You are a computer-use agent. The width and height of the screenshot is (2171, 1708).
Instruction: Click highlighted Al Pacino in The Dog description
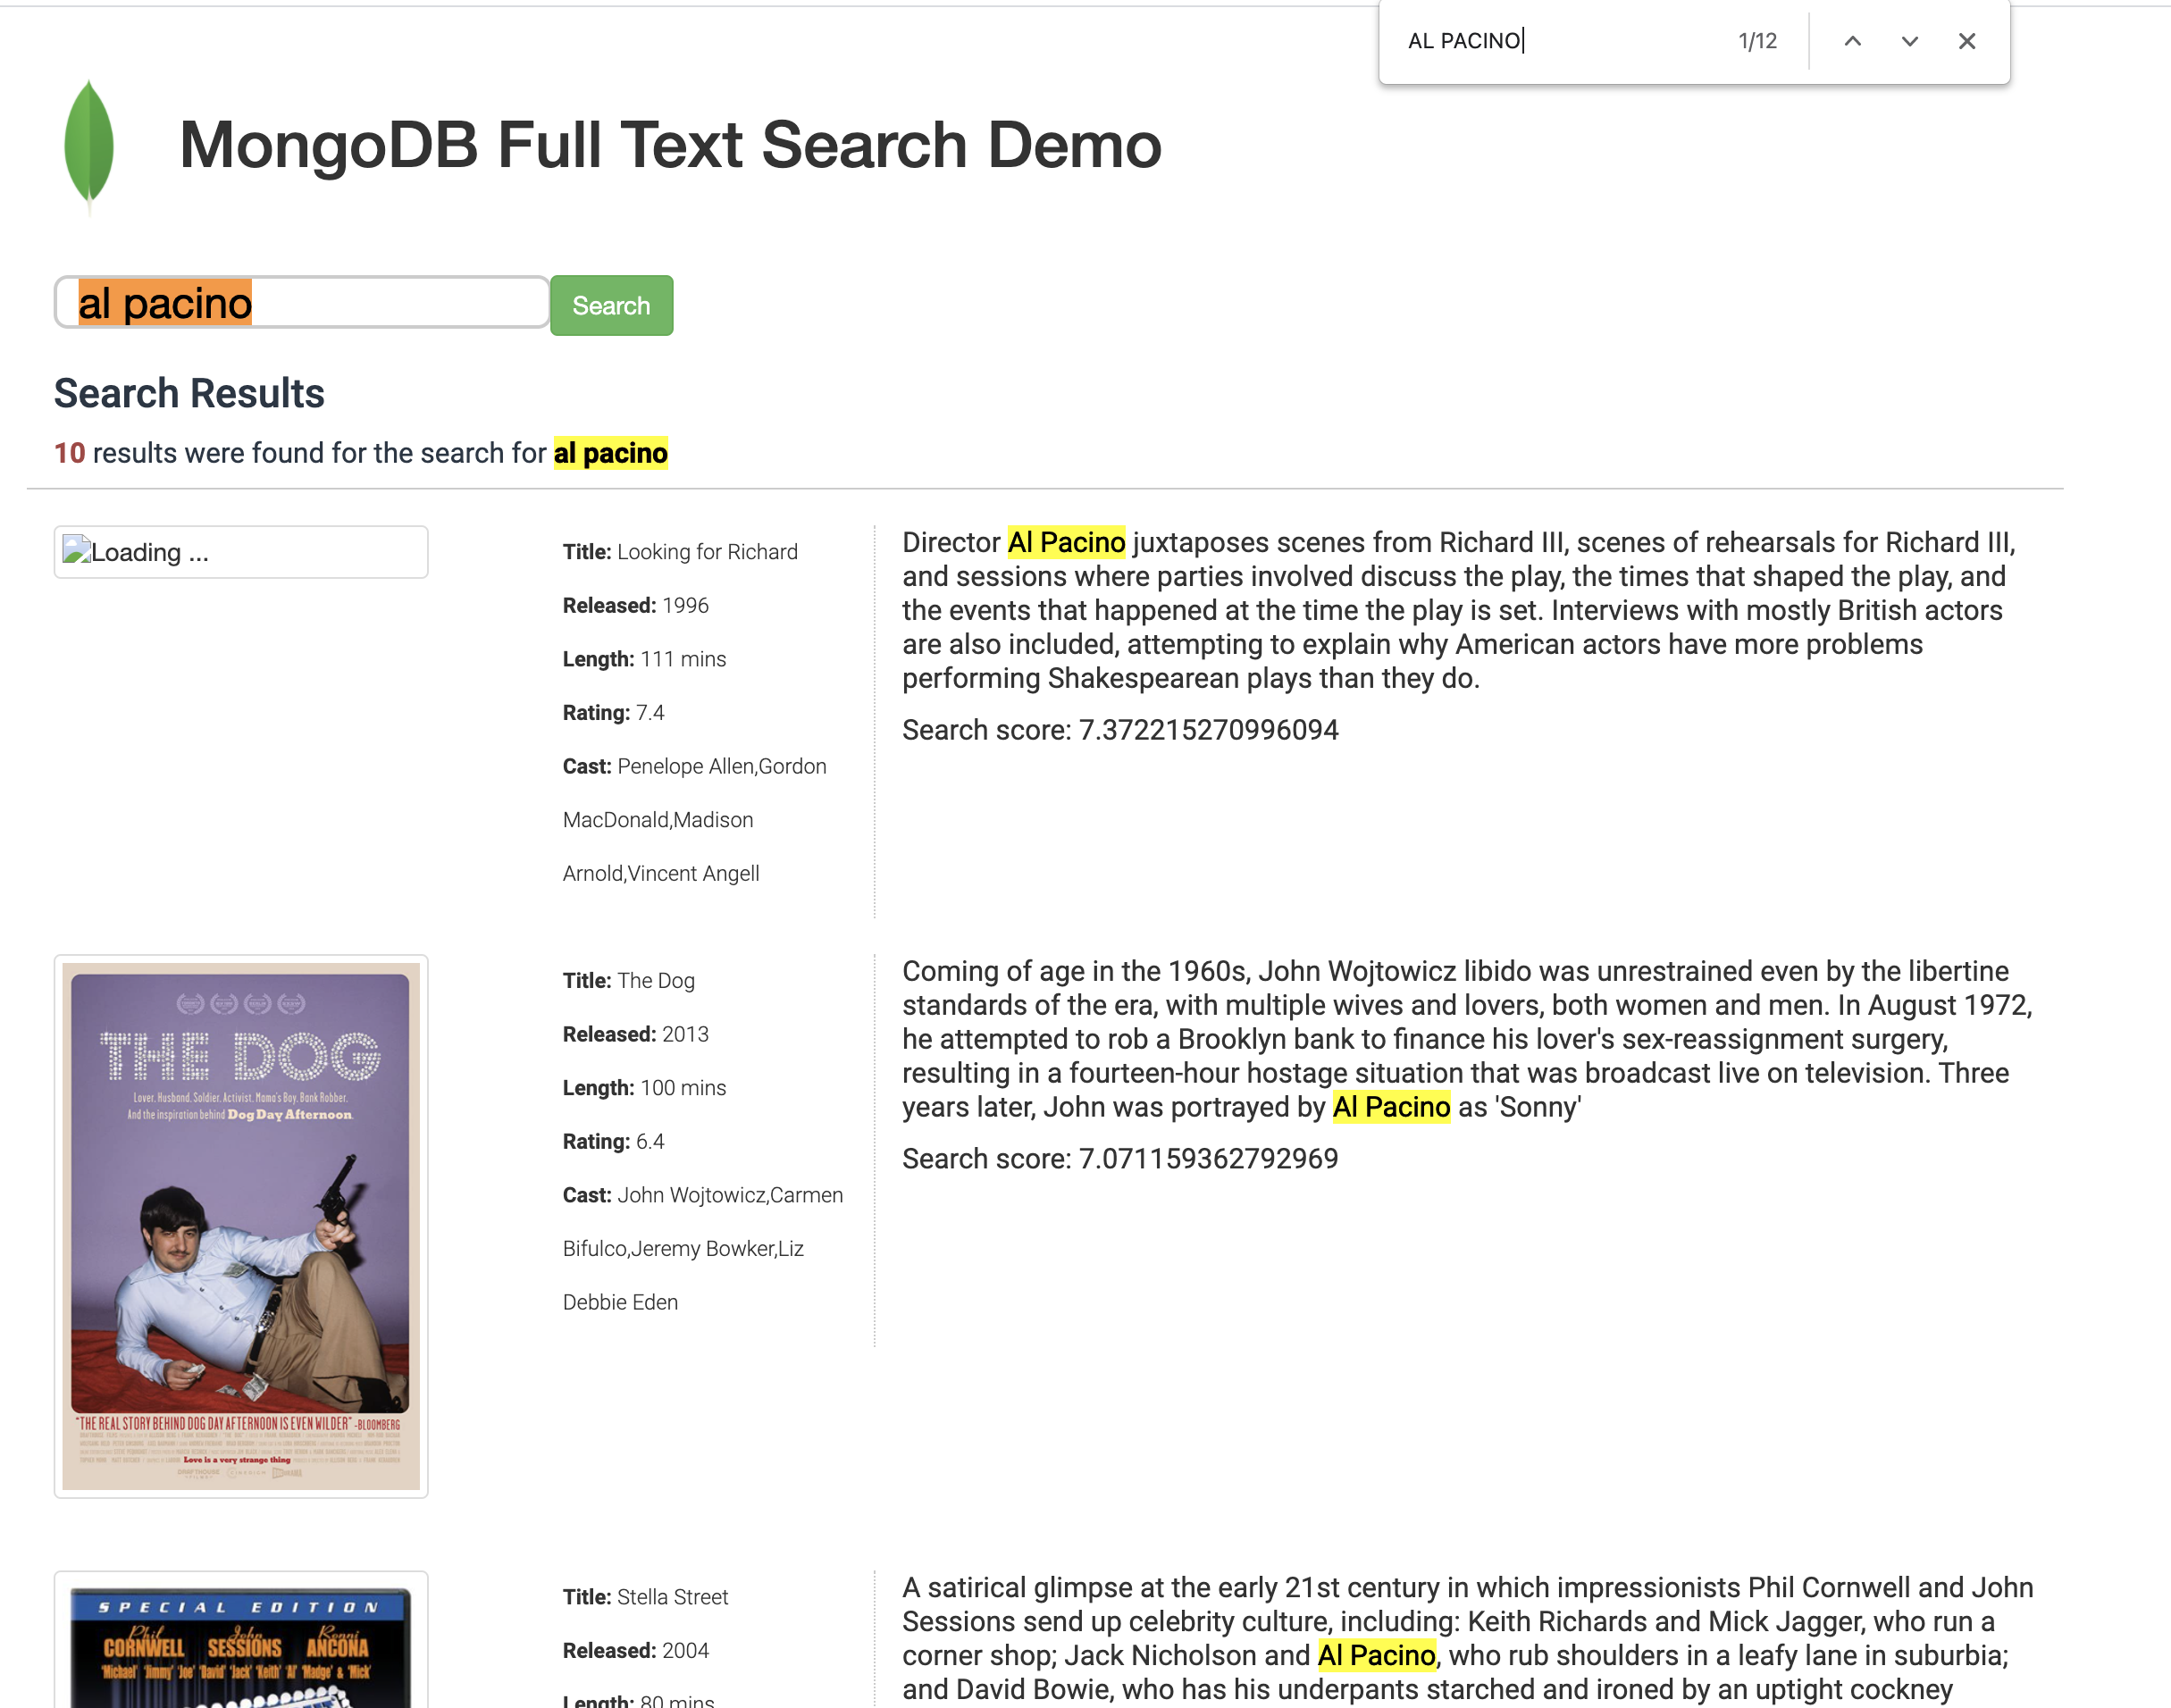click(x=1390, y=1107)
